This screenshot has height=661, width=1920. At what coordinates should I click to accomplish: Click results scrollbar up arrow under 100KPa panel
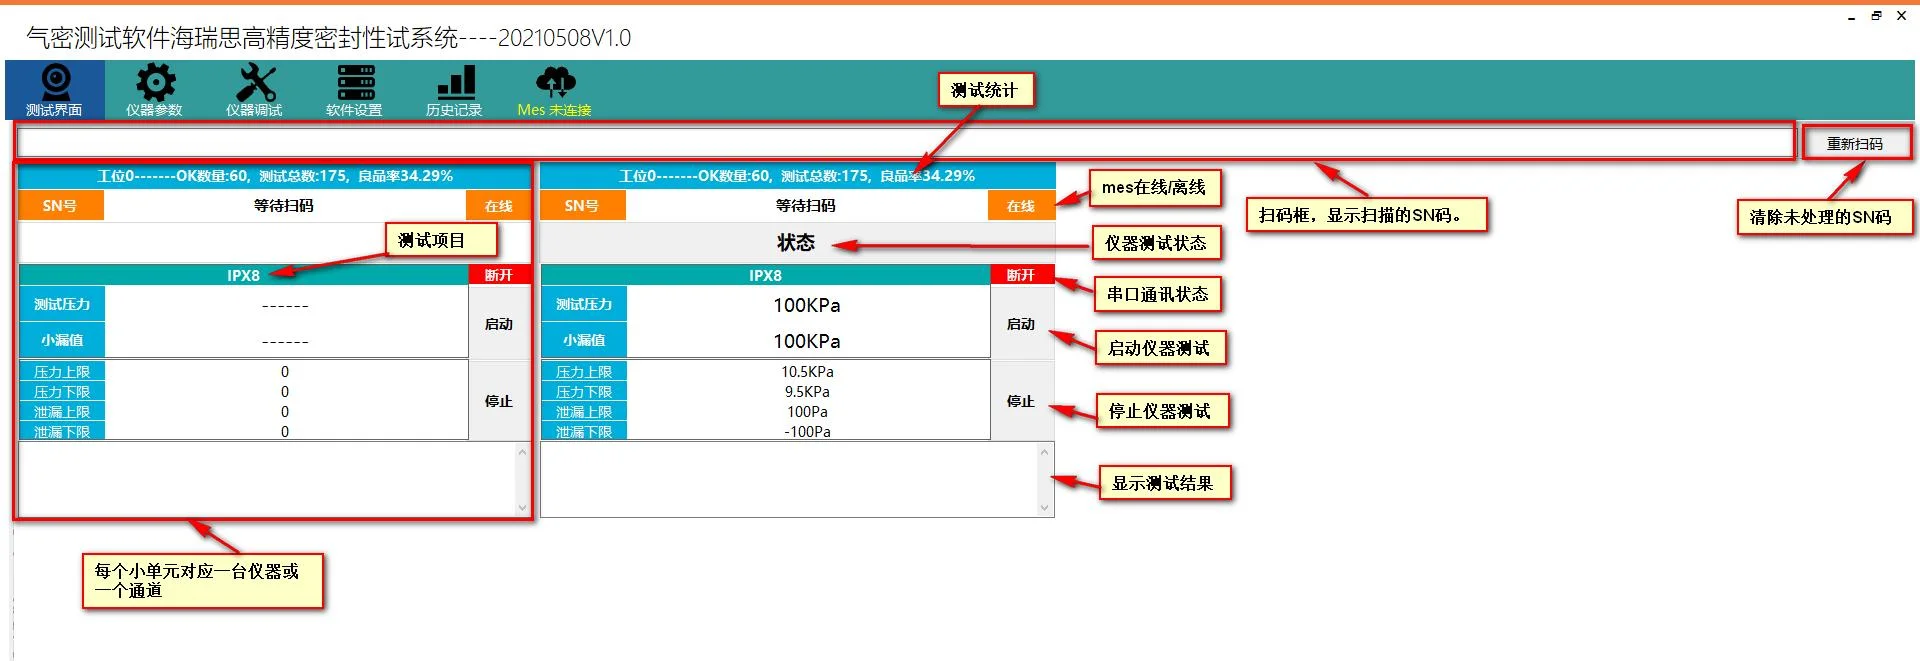tap(1044, 452)
